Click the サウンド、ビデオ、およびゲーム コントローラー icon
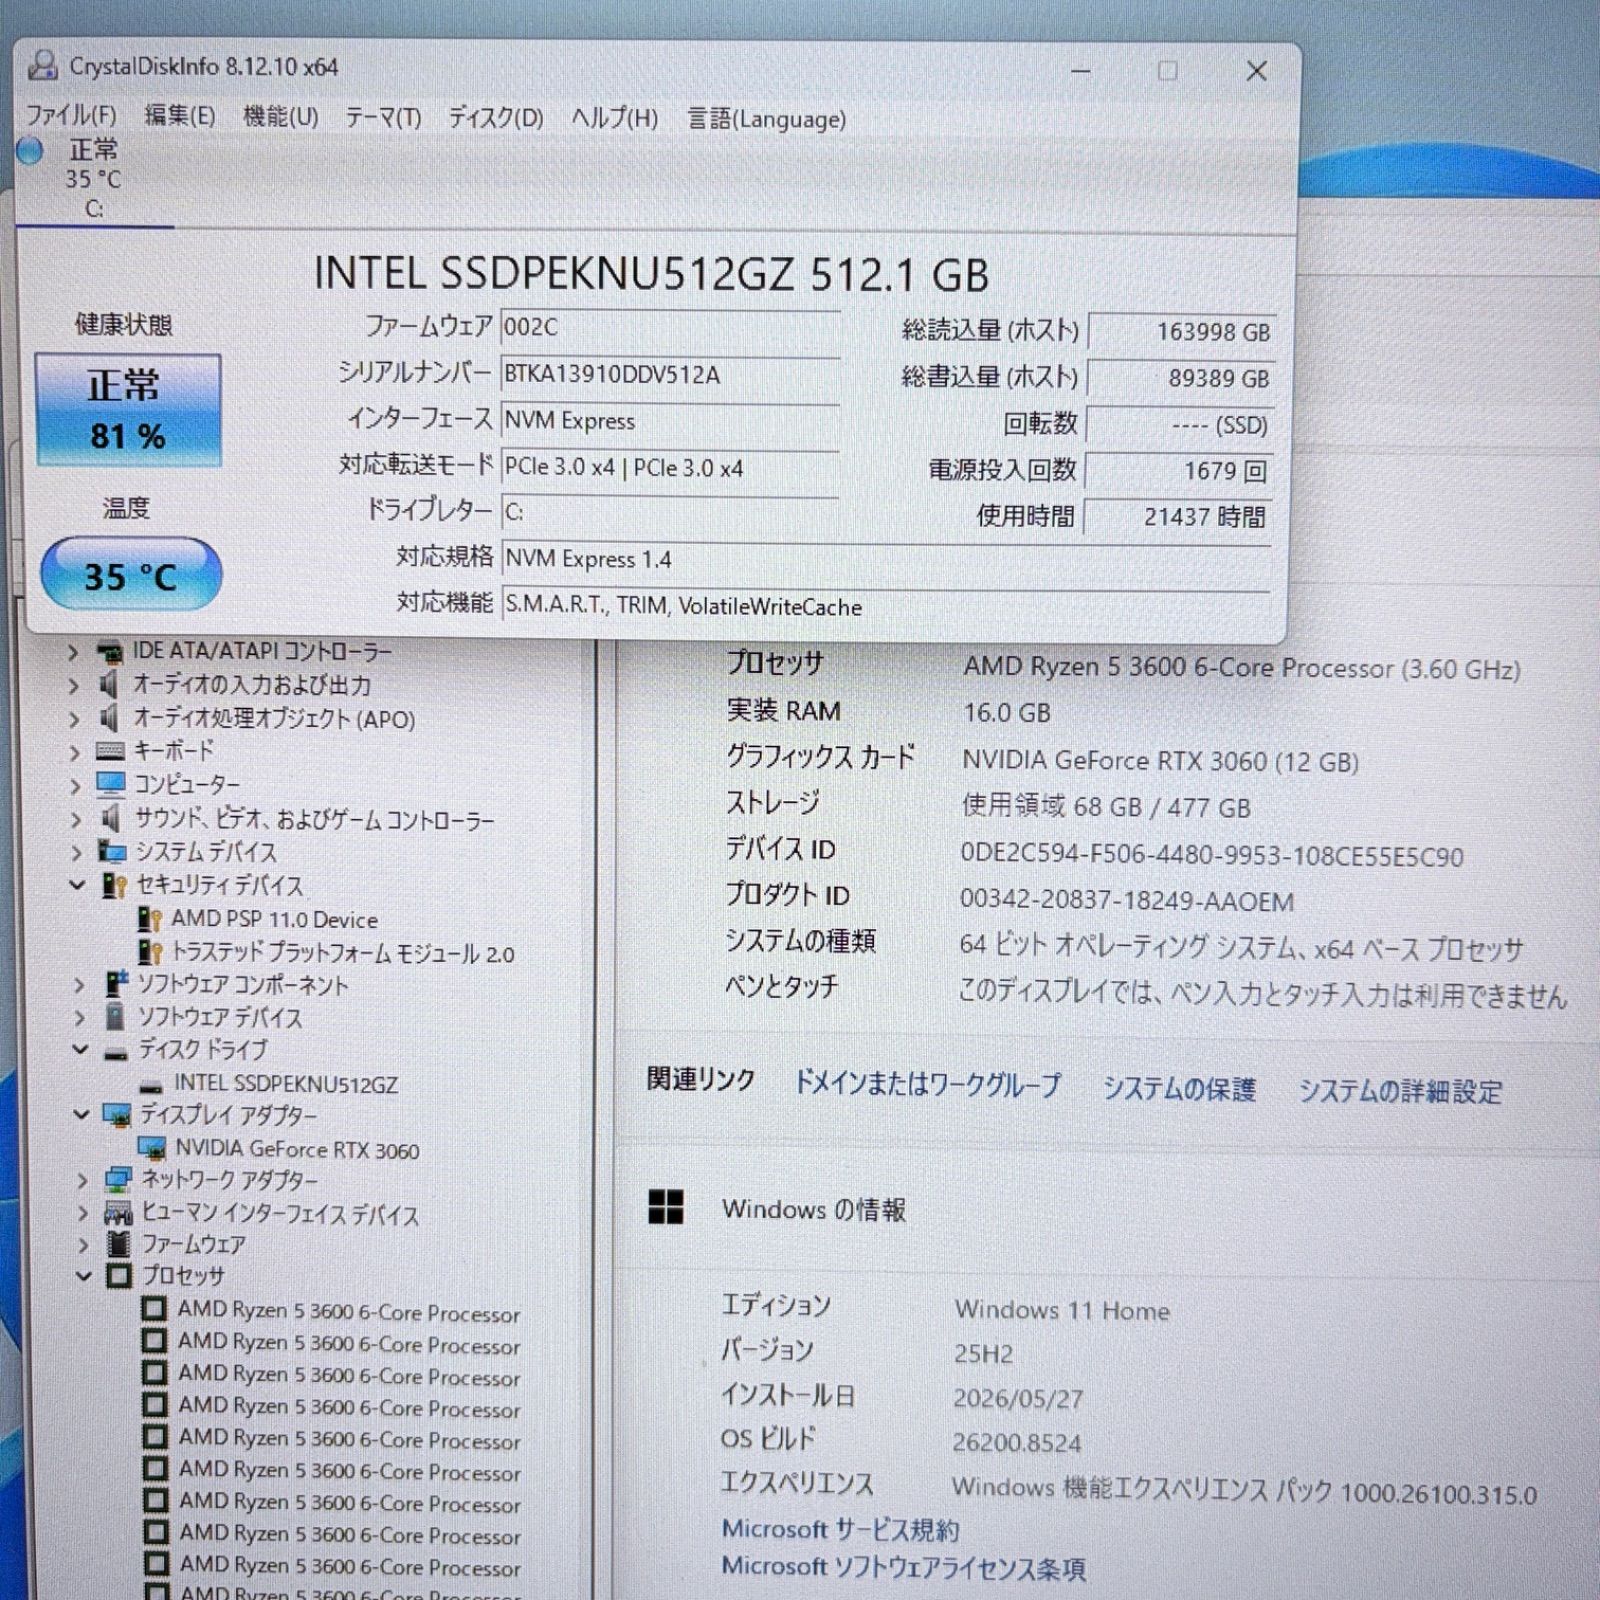1600x1600 pixels. click(110, 818)
